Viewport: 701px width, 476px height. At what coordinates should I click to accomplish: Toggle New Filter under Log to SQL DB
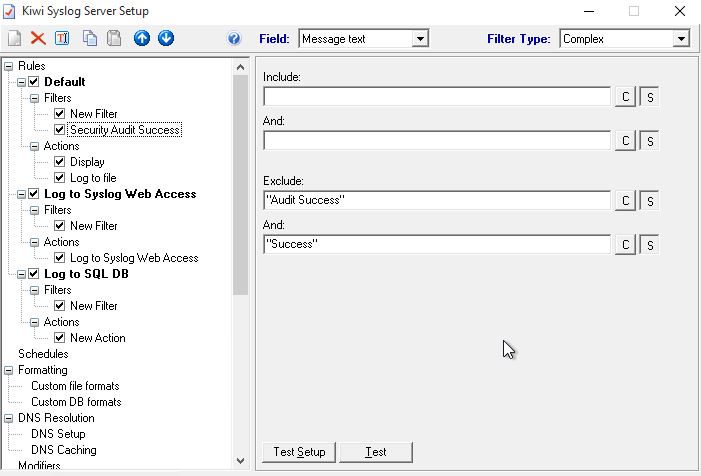(x=59, y=306)
